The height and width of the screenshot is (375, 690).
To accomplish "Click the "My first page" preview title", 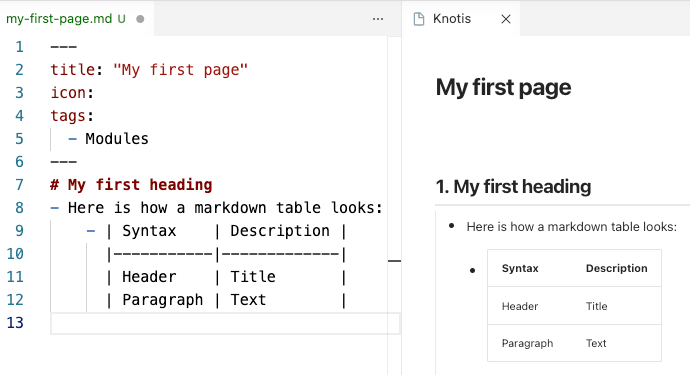I will [503, 87].
